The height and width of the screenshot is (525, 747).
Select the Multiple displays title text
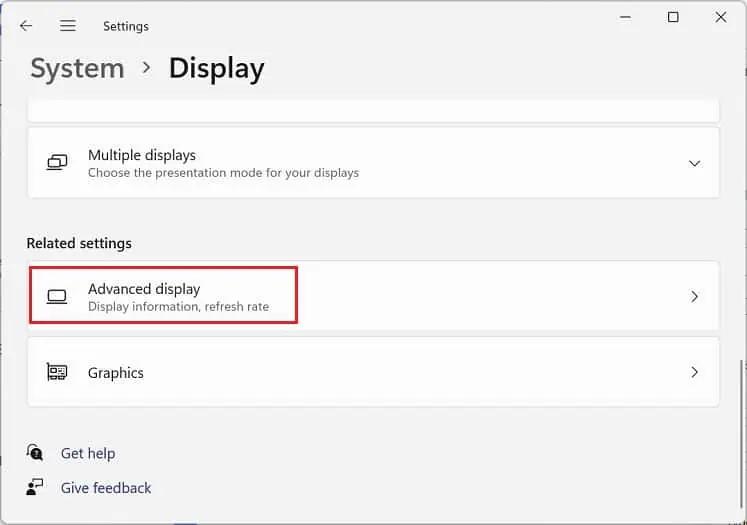pyautogui.click(x=142, y=155)
